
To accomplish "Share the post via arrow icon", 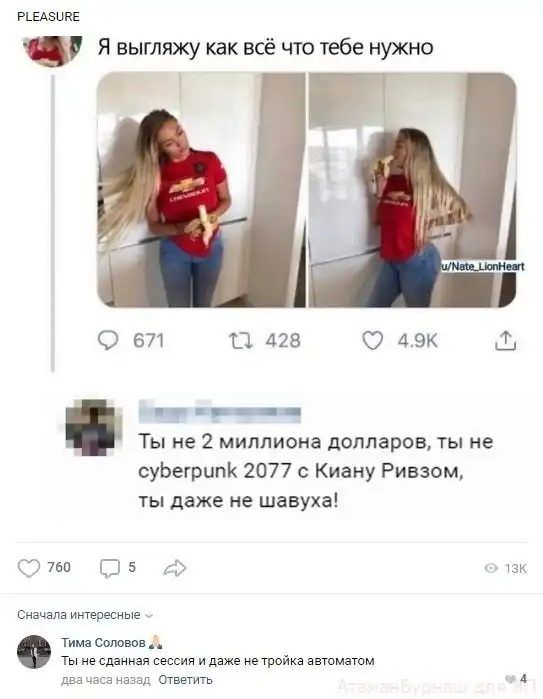I will [175, 568].
